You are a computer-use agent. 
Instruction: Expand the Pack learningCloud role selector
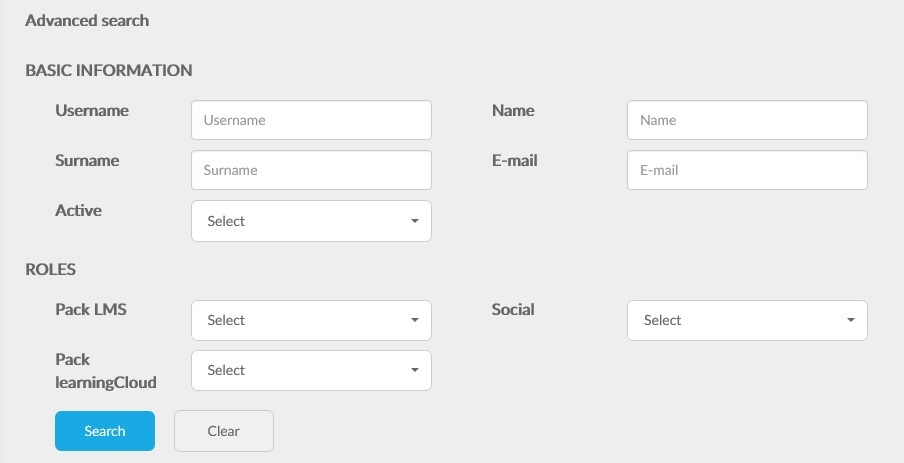coord(311,370)
